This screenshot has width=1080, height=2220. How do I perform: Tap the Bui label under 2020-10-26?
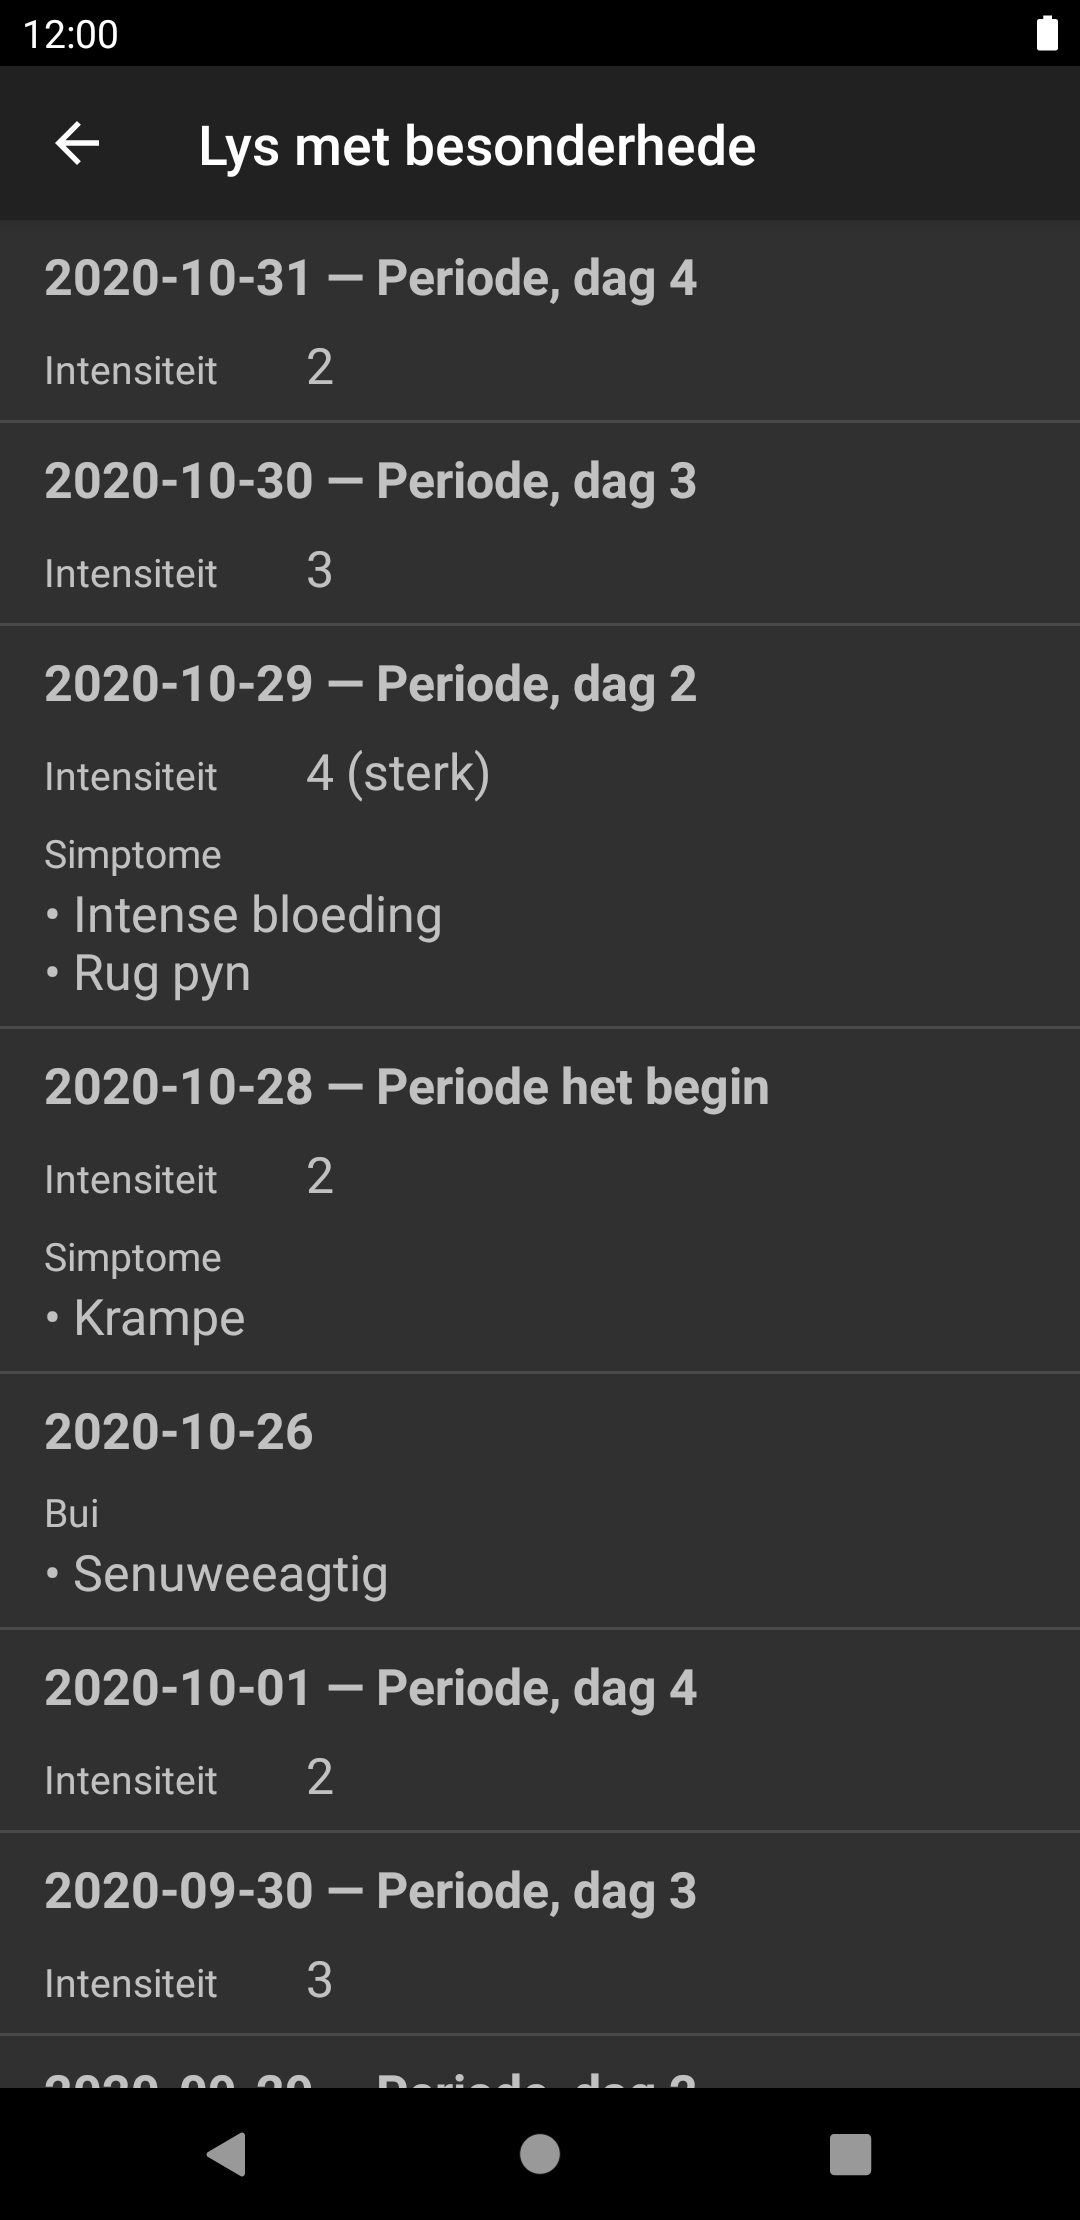click(72, 1514)
